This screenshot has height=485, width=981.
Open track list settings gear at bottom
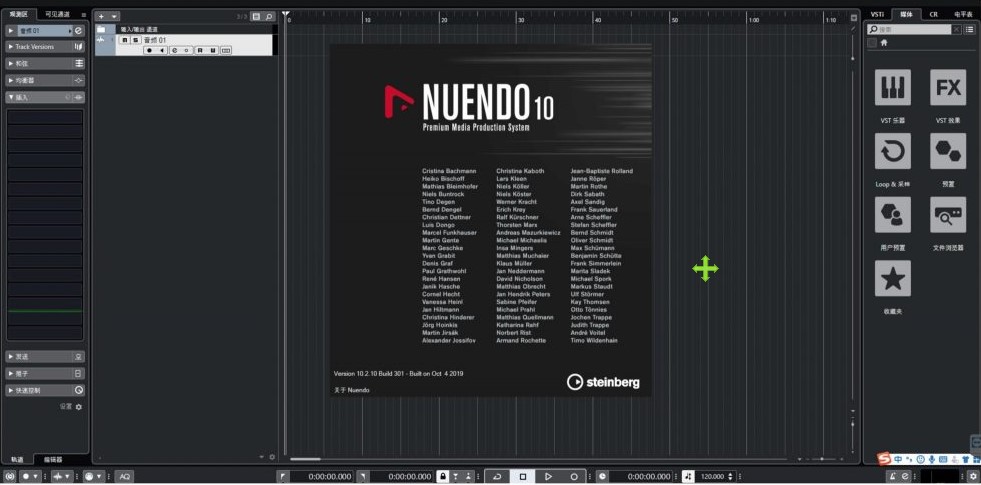272,457
